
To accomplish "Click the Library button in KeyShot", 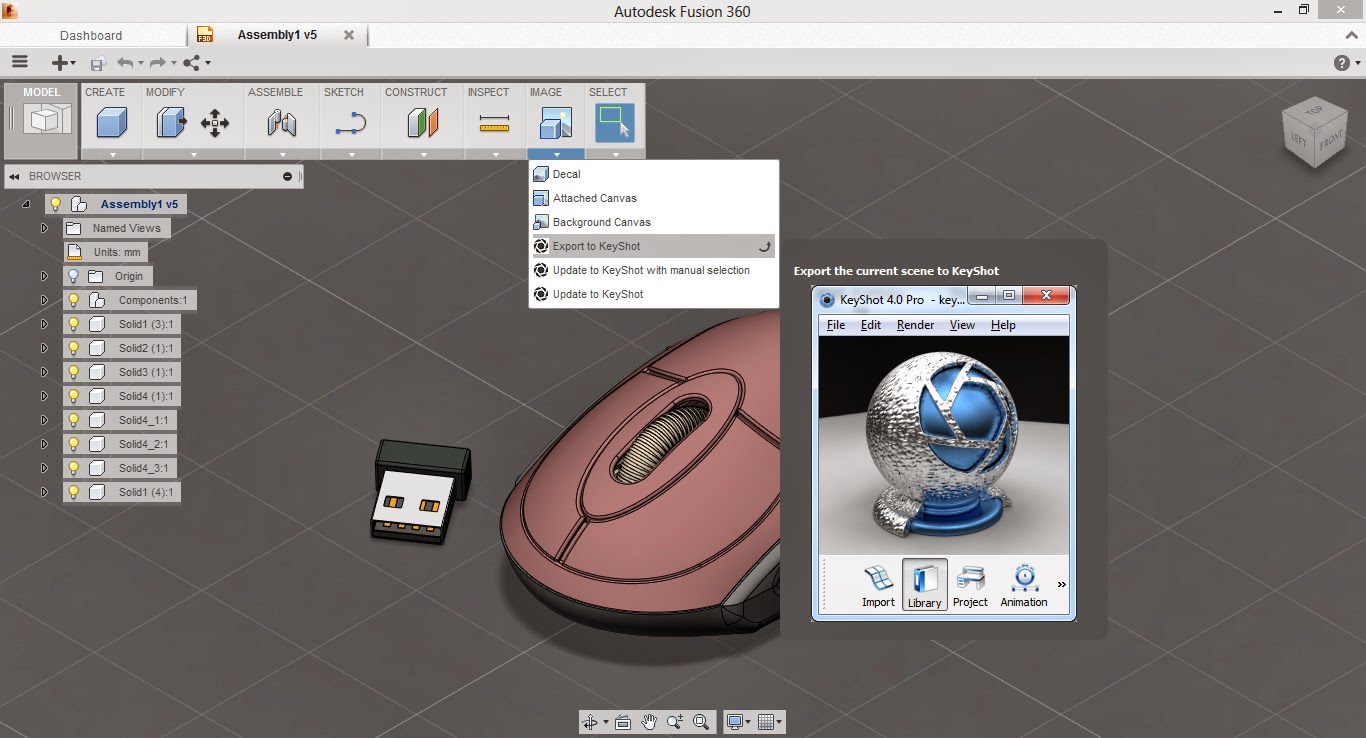I will (x=923, y=585).
